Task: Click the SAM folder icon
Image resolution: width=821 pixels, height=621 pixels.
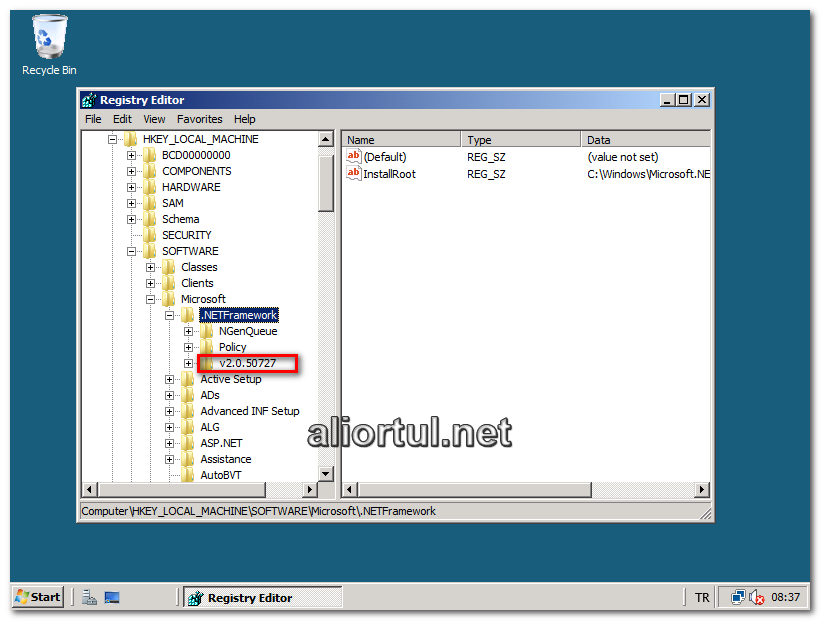Action: 149,203
